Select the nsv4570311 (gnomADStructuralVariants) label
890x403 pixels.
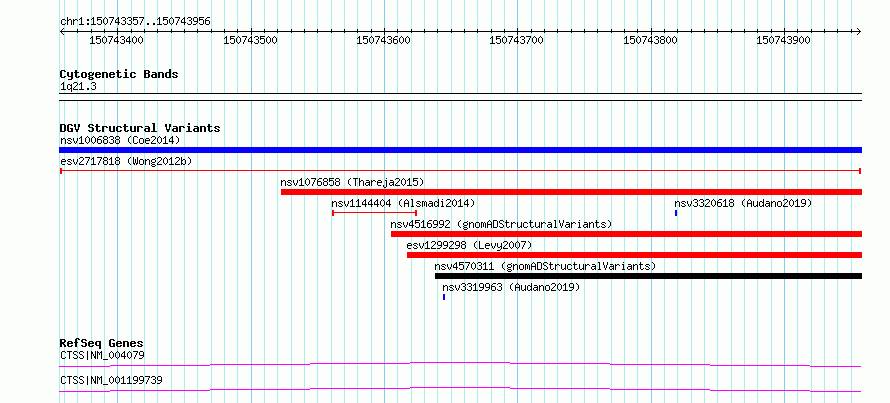click(545, 266)
